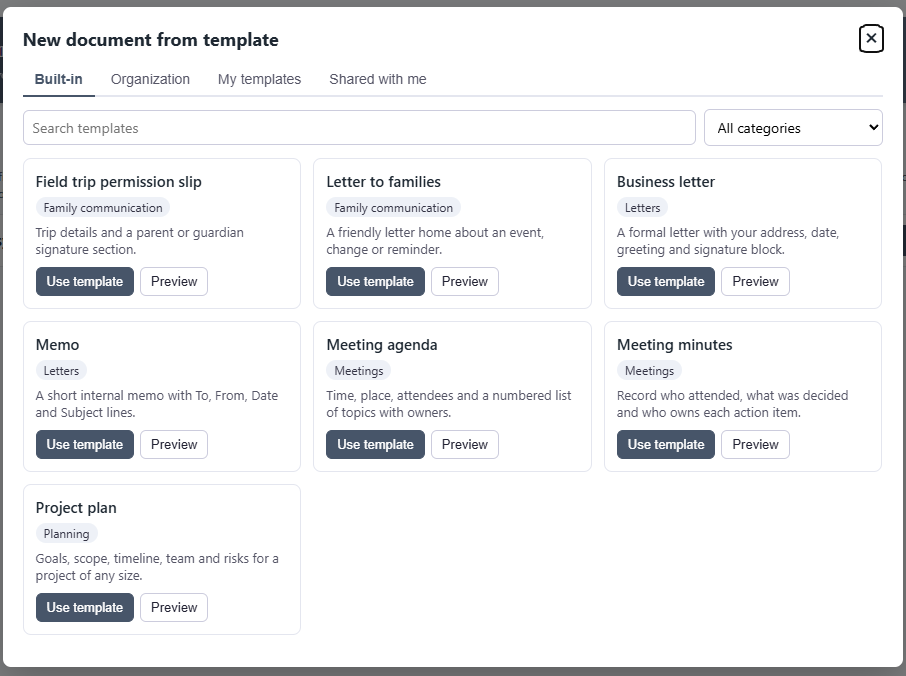
Task: Click the Meetings tag on Meeting minutes card
Action: (649, 370)
